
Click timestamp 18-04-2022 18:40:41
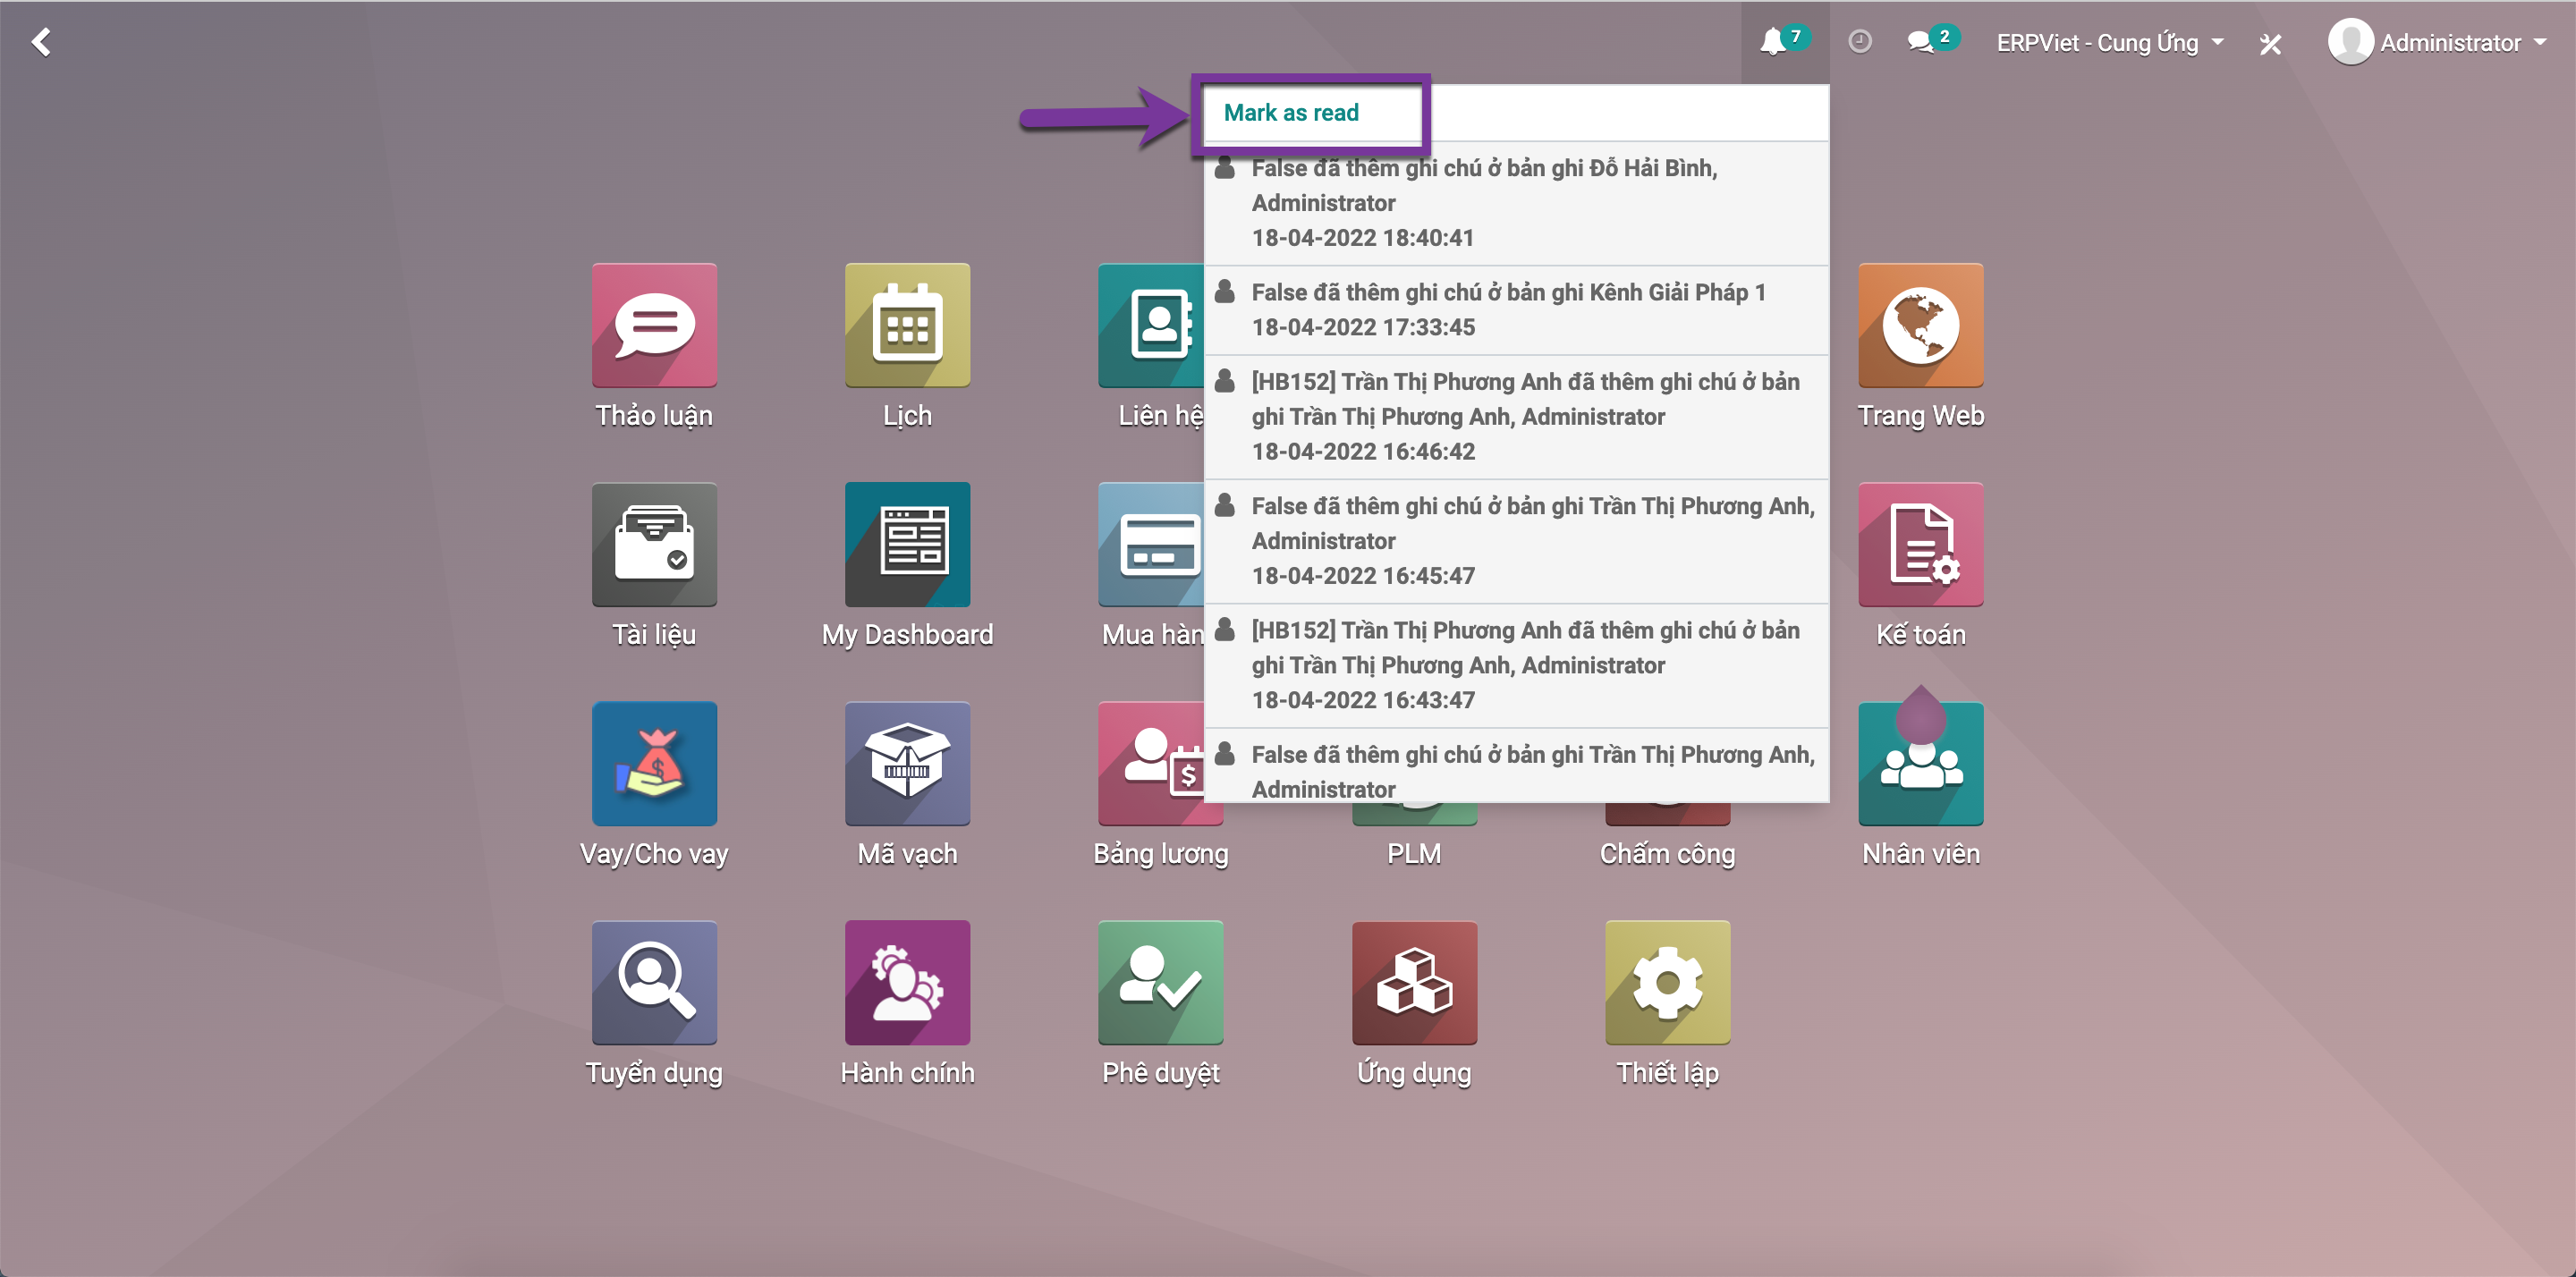tap(1362, 238)
